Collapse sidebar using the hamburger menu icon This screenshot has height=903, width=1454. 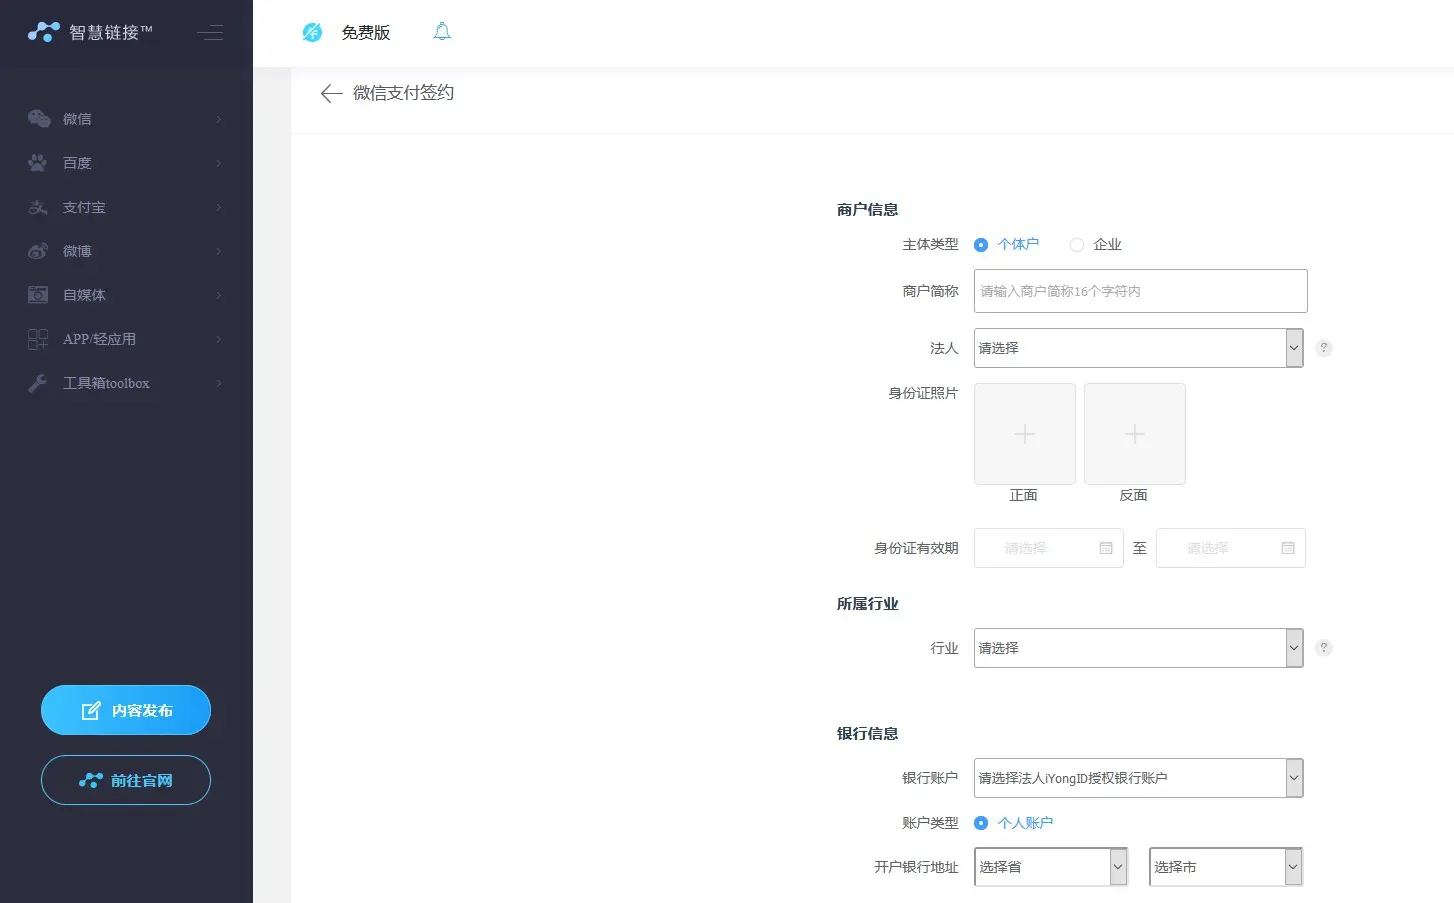tap(210, 33)
